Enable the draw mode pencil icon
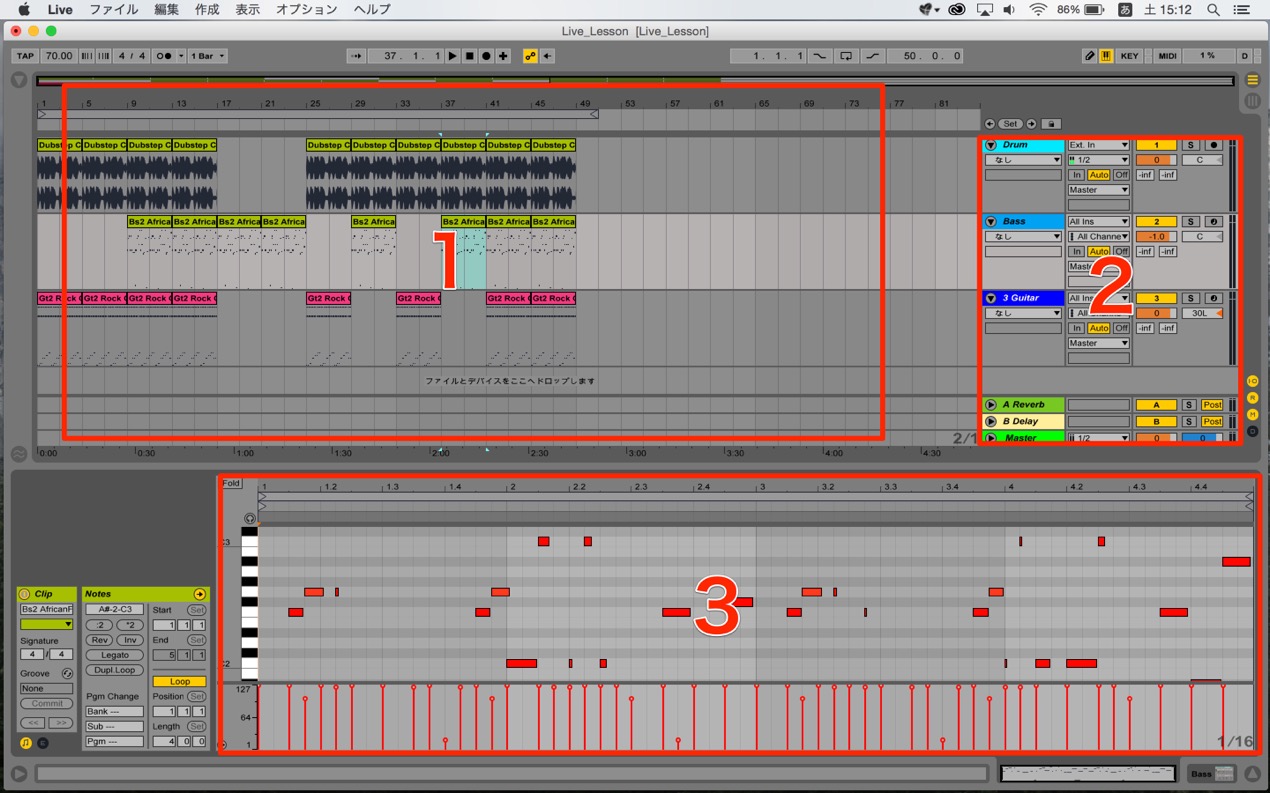The width and height of the screenshot is (1270, 793). pos(1090,56)
